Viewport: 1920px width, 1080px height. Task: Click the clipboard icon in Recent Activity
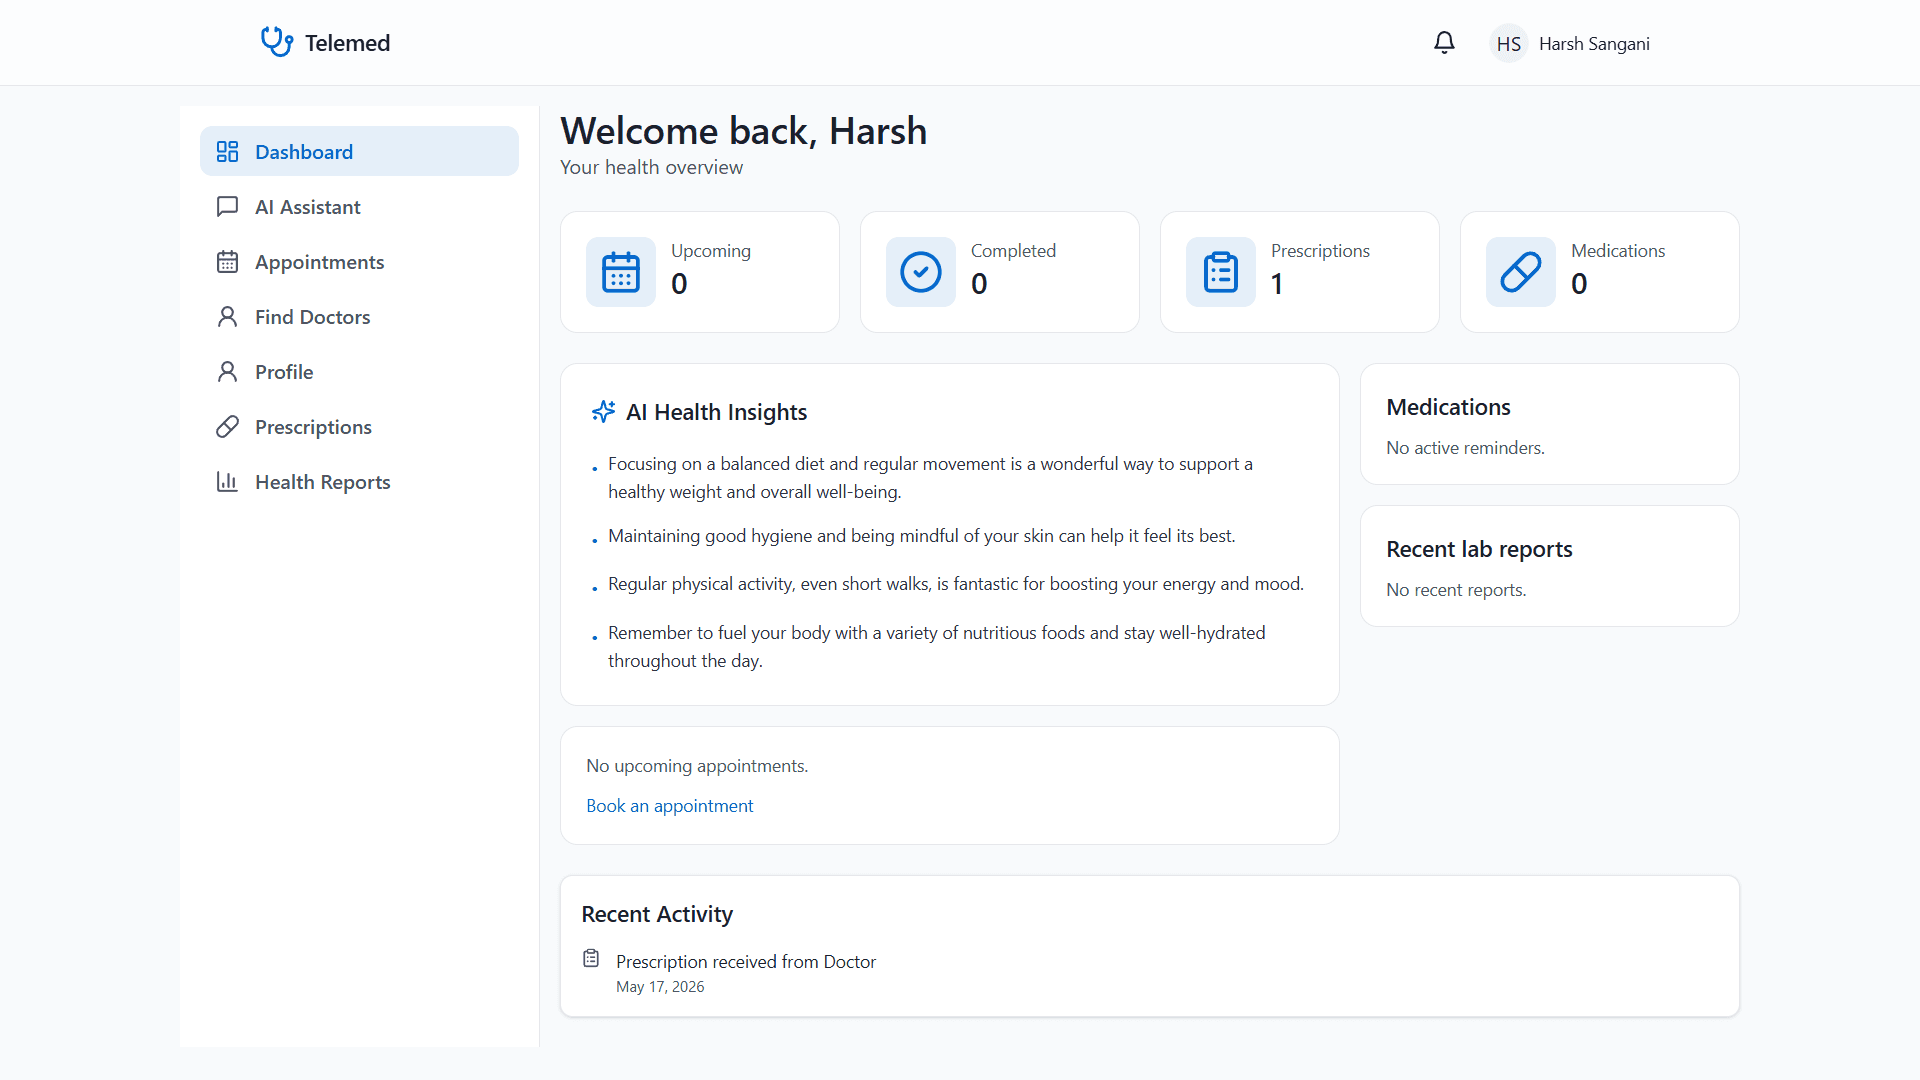[591, 958]
